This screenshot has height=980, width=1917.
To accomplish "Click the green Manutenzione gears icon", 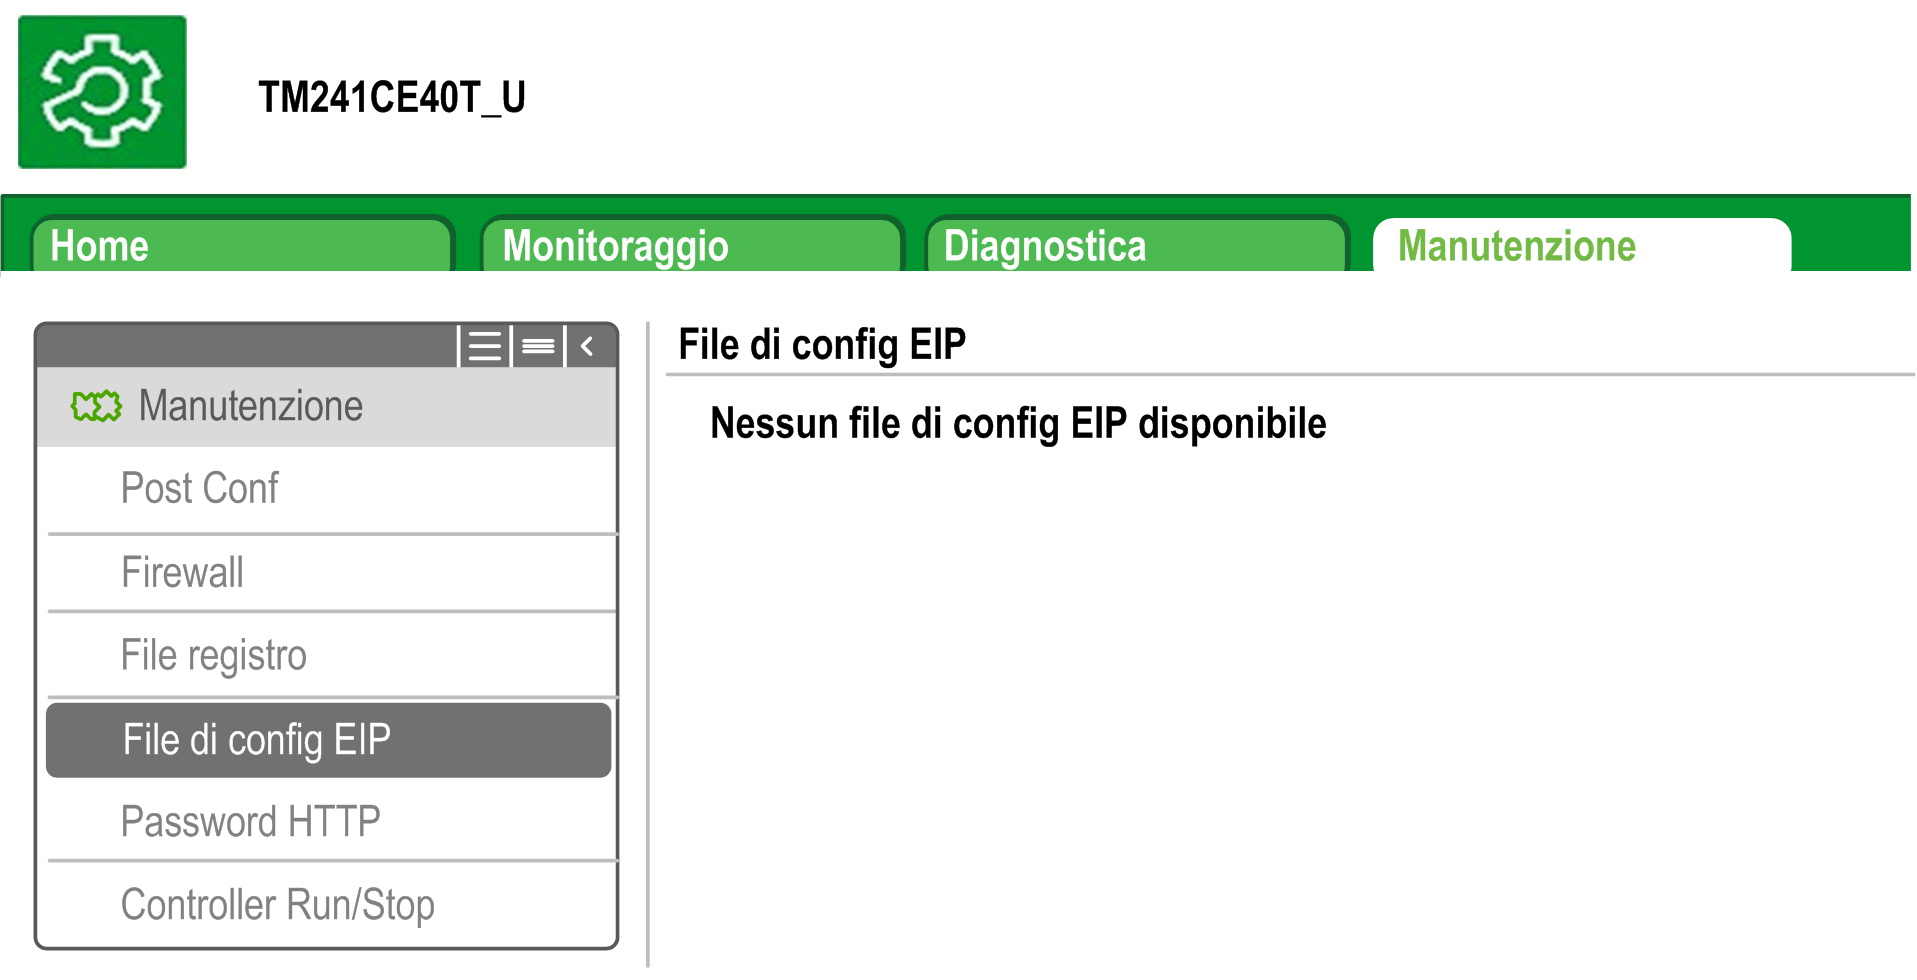I will click(x=96, y=407).
